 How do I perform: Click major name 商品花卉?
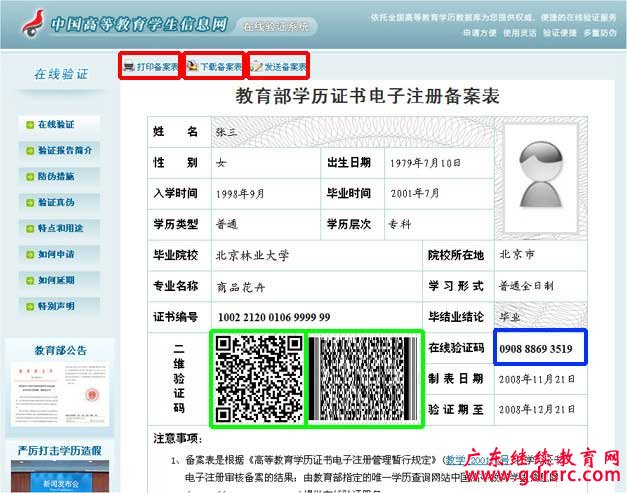coord(241,287)
